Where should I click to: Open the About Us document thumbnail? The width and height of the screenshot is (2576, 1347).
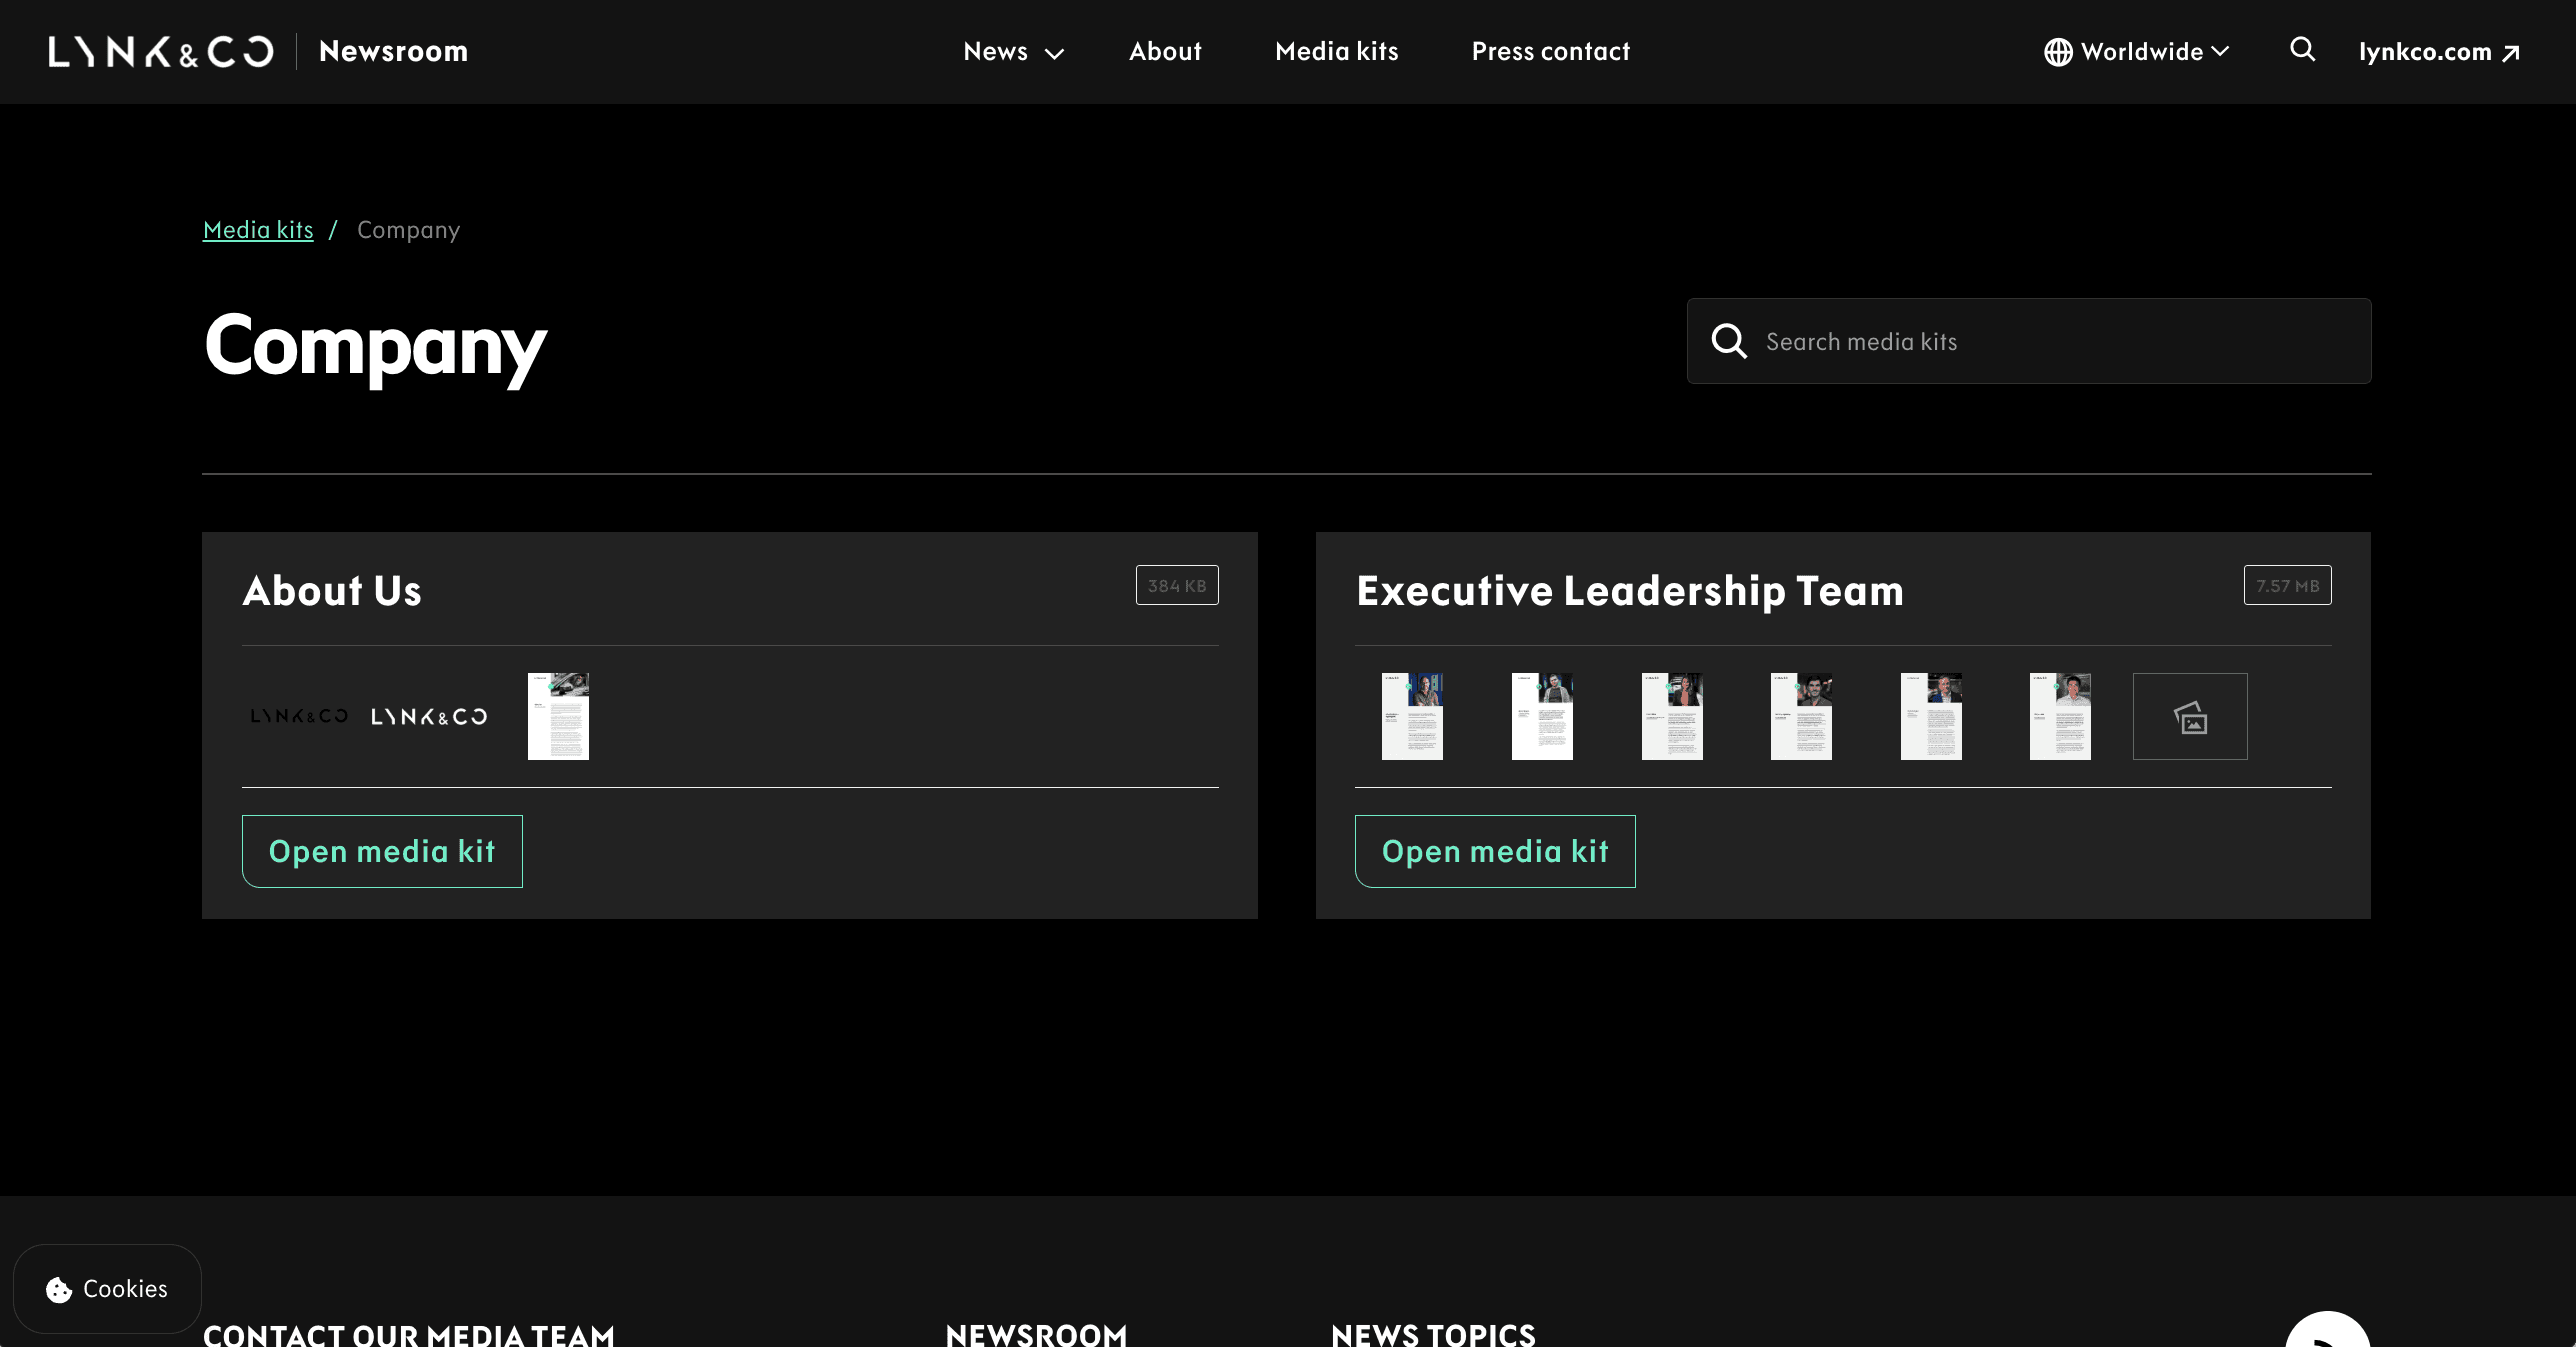[x=558, y=716]
